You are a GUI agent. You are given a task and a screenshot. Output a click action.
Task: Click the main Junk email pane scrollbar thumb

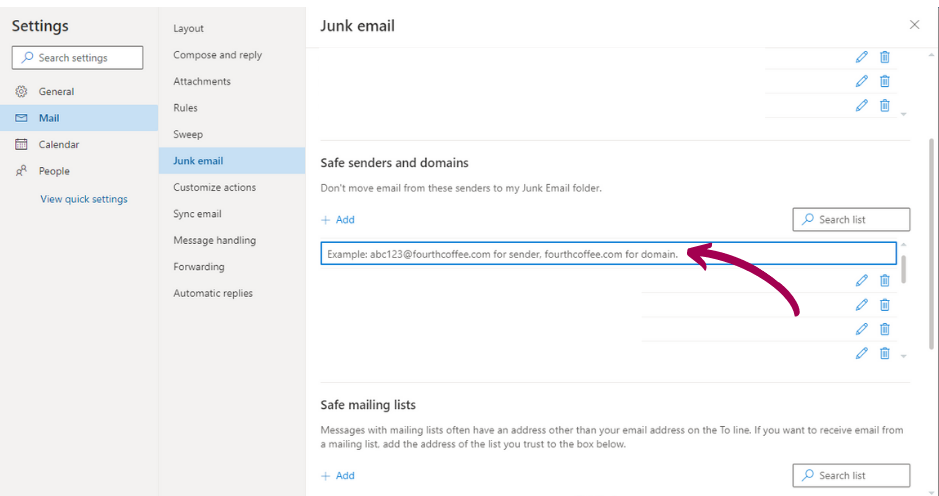click(x=931, y=244)
